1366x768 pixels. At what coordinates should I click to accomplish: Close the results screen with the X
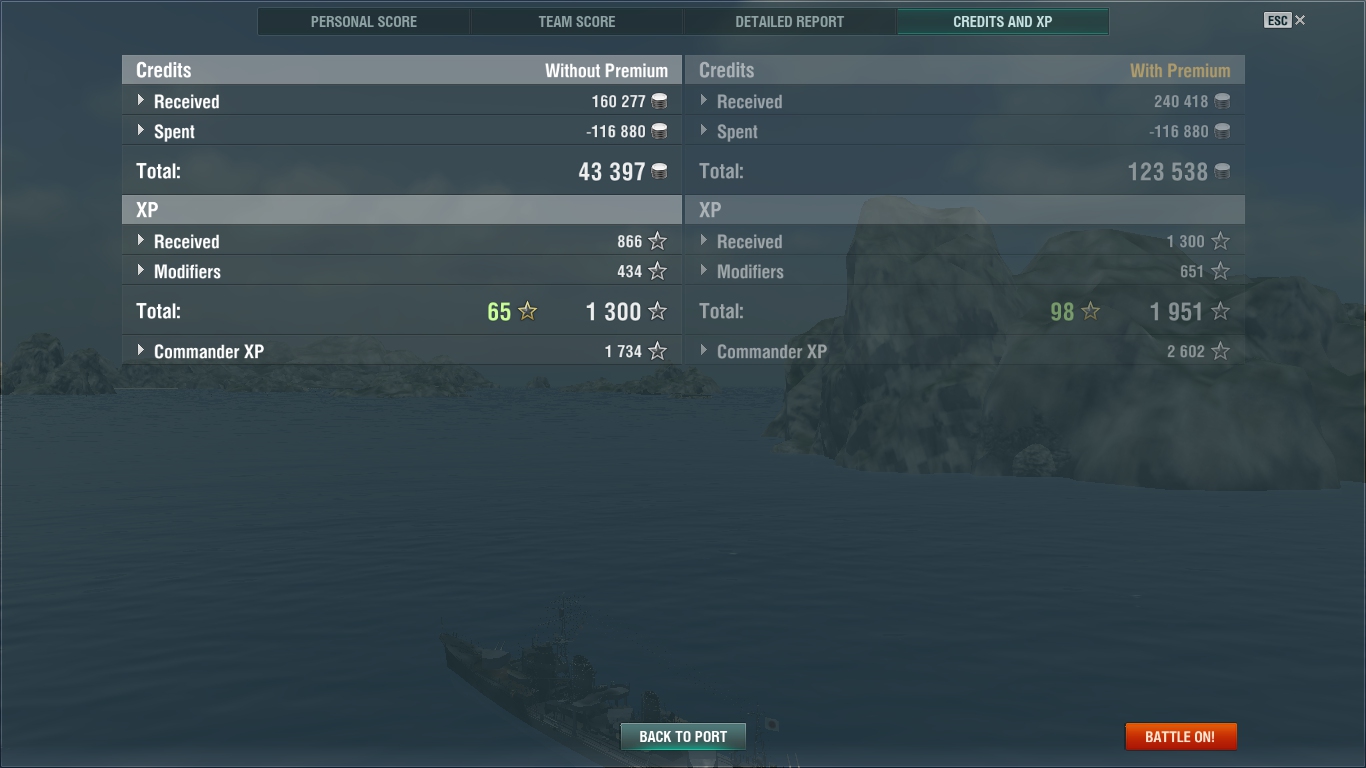(x=1300, y=20)
